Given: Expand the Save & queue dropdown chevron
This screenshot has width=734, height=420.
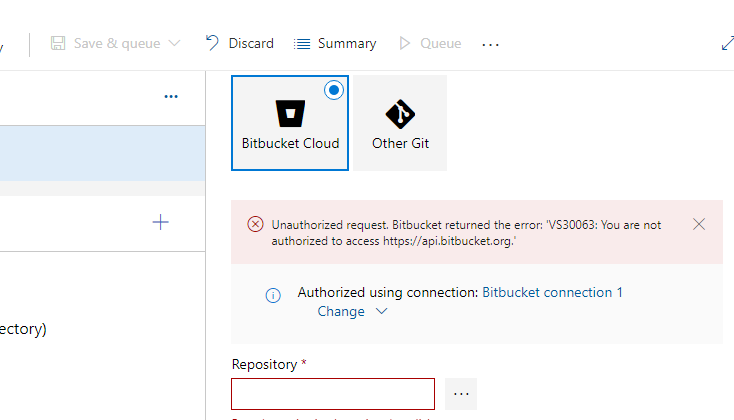Looking at the screenshot, I should tap(174, 43).
